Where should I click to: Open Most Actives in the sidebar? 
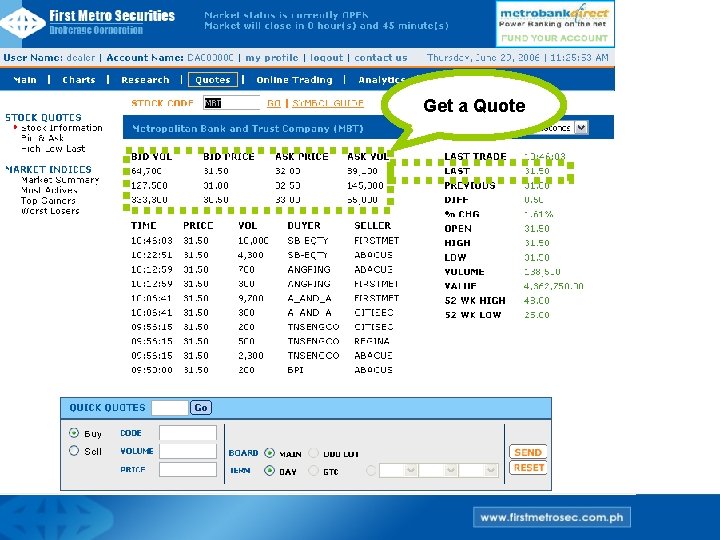[x=49, y=190]
